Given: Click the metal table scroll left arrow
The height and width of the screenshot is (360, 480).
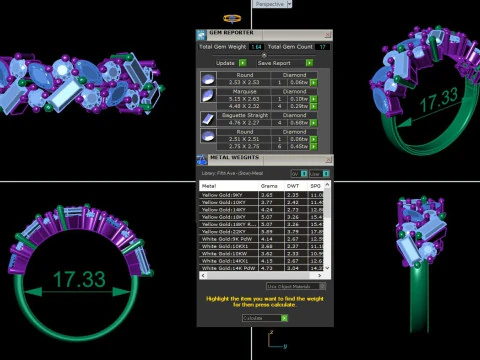Looking at the screenshot, I should [x=203, y=276].
